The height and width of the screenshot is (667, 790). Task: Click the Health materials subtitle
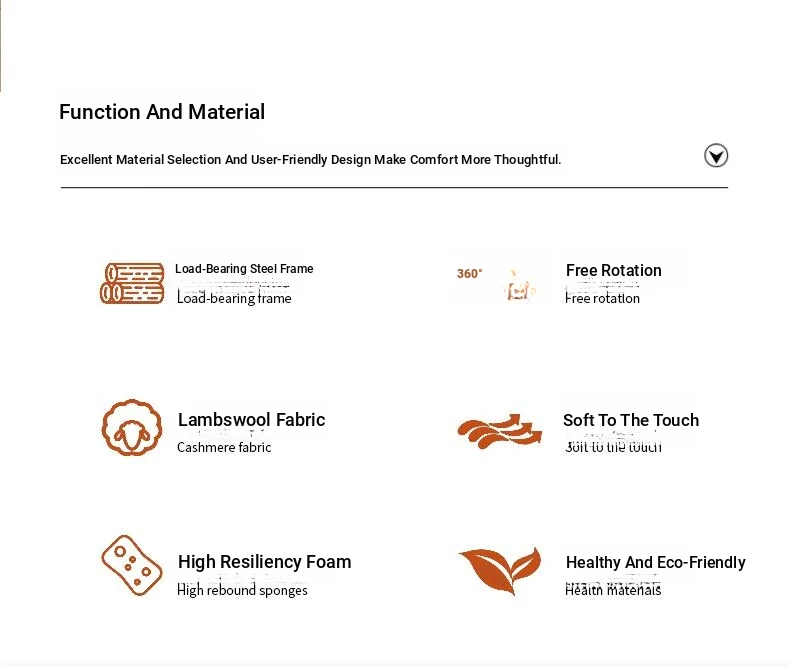612,590
